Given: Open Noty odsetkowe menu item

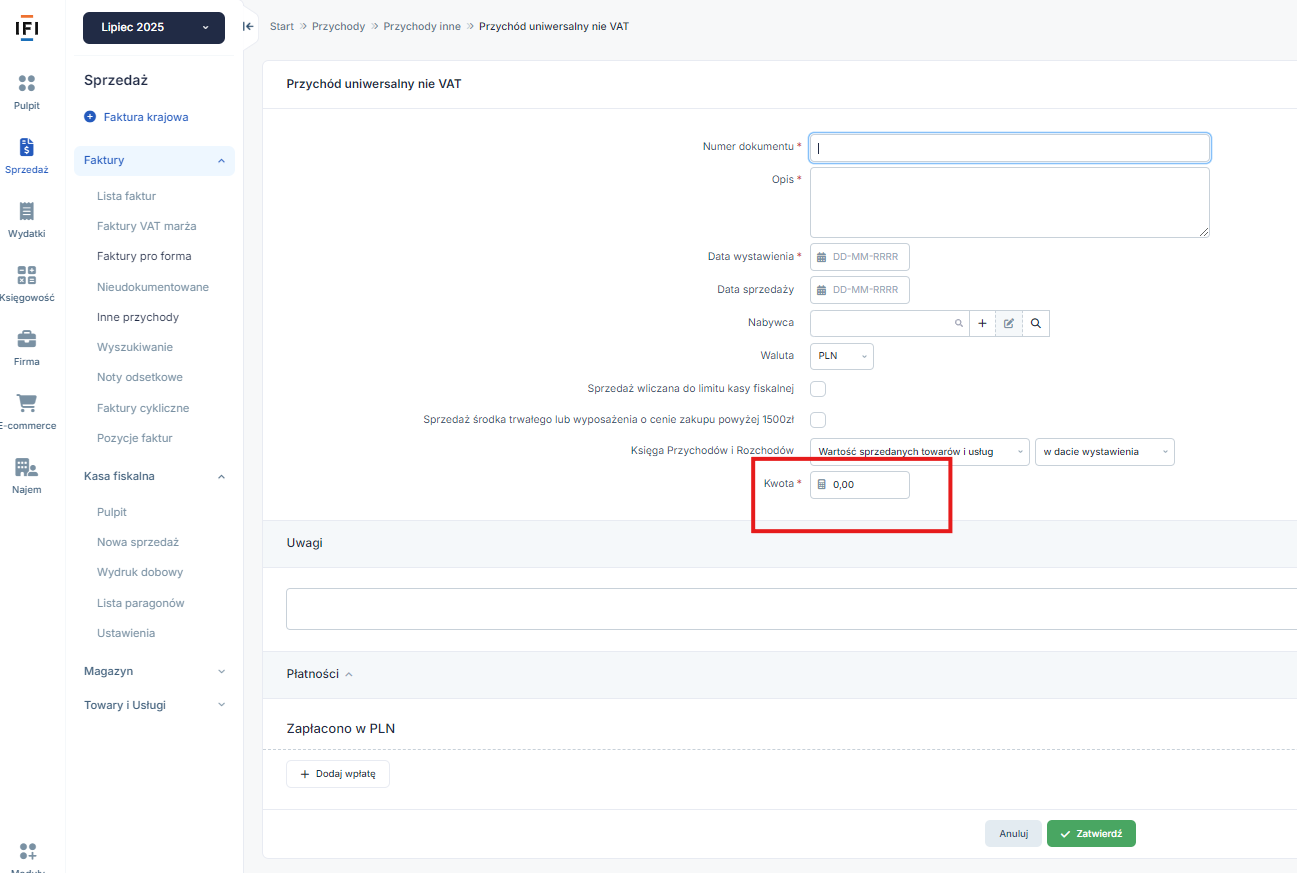Looking at the screenshot, I should pos(140,377).
